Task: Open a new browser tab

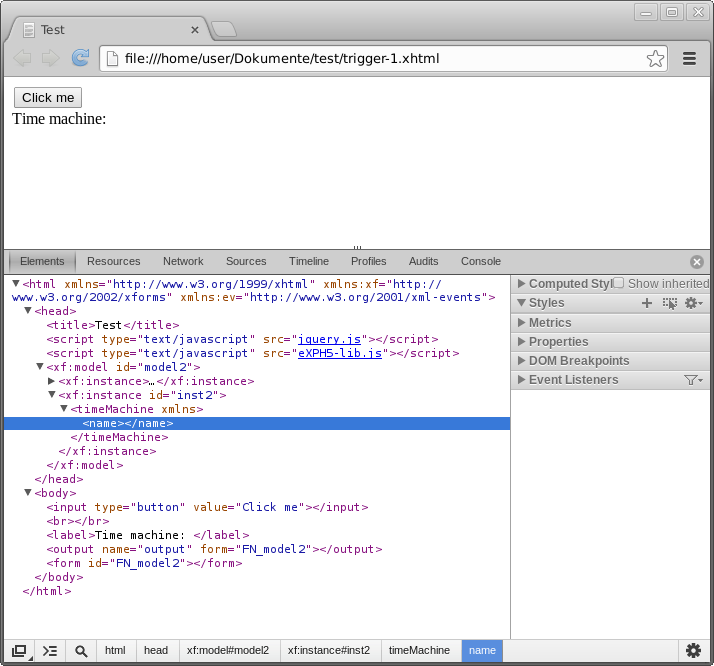Action: click(224, 29)
